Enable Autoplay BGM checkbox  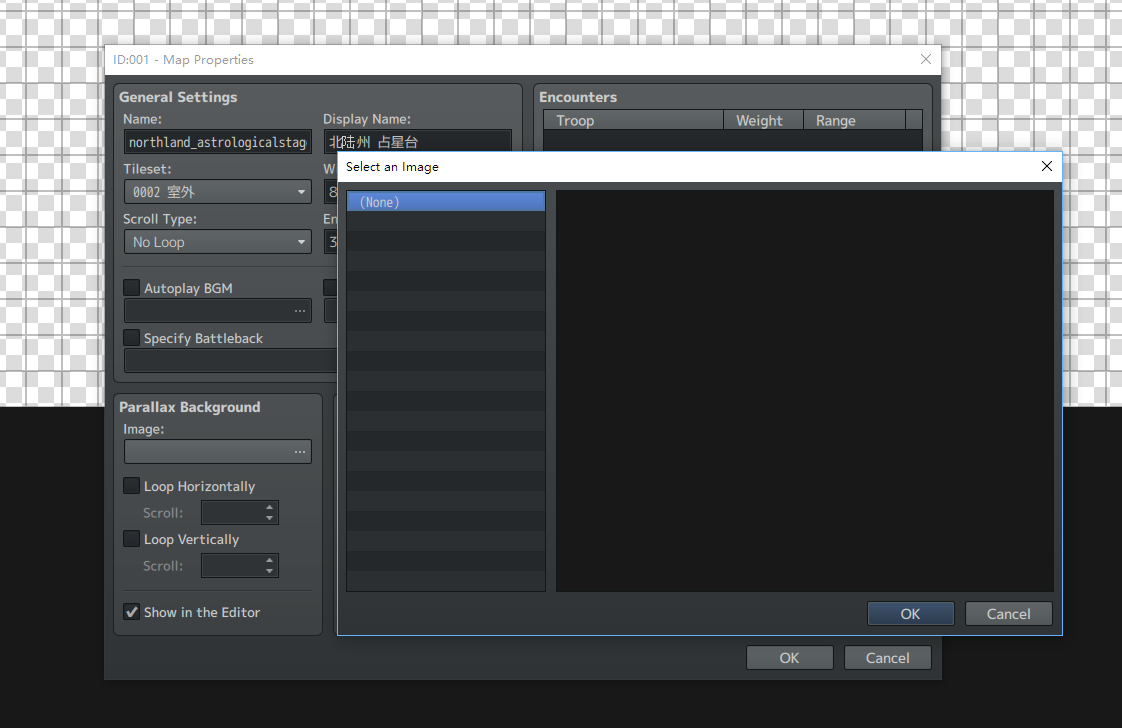tap(132, 288)
